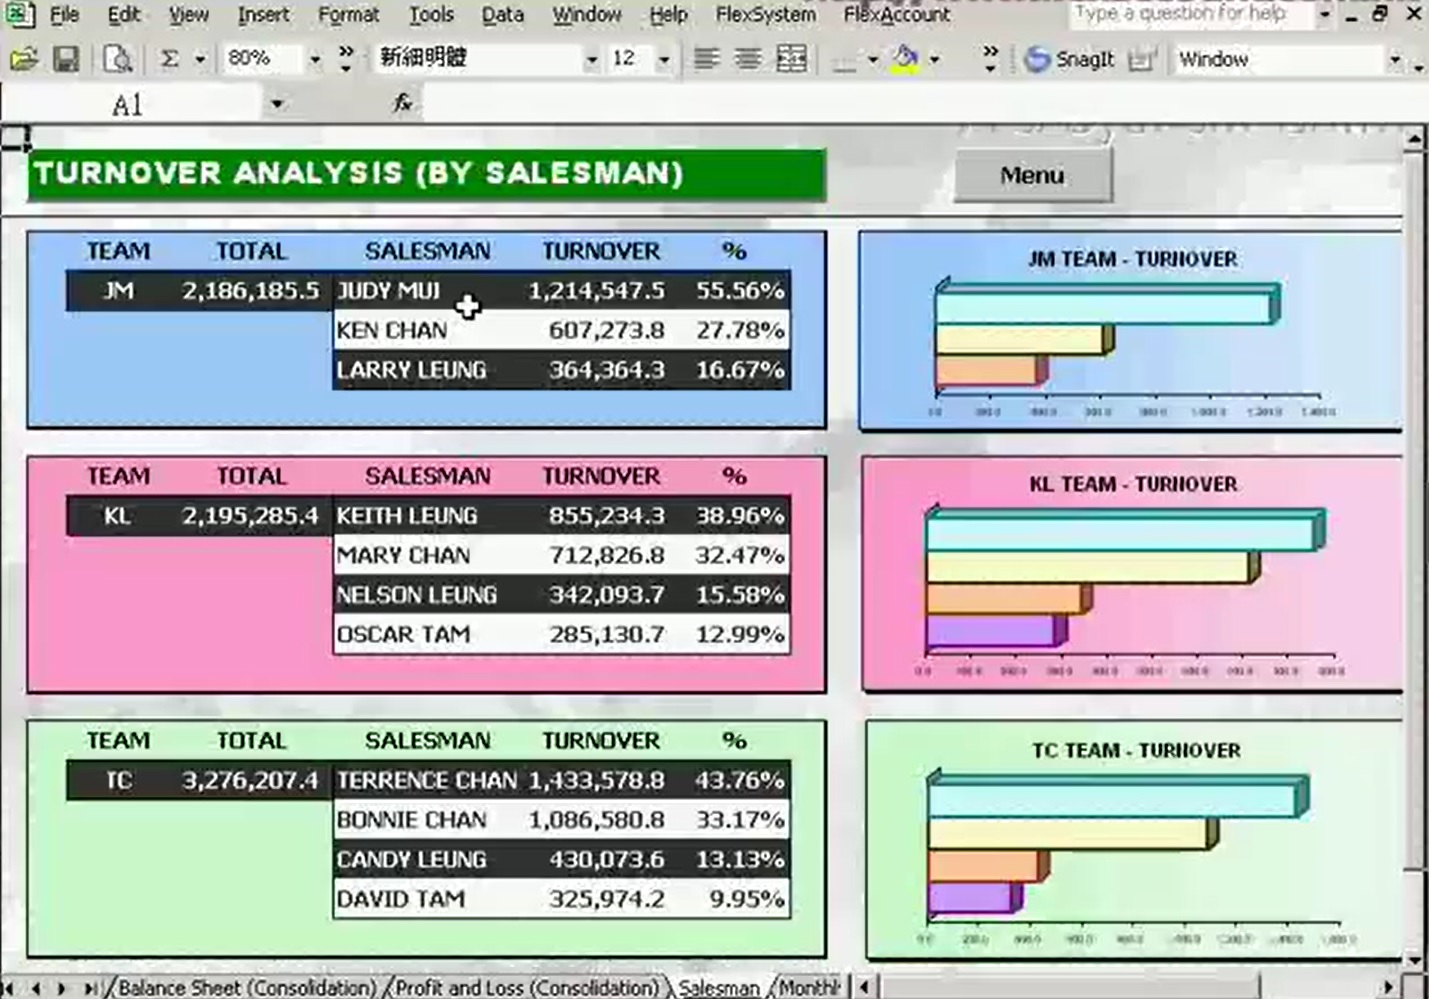Screen dimensions: 1429x999
Task: Open Print Preview
Action: [x=117, y=58]
